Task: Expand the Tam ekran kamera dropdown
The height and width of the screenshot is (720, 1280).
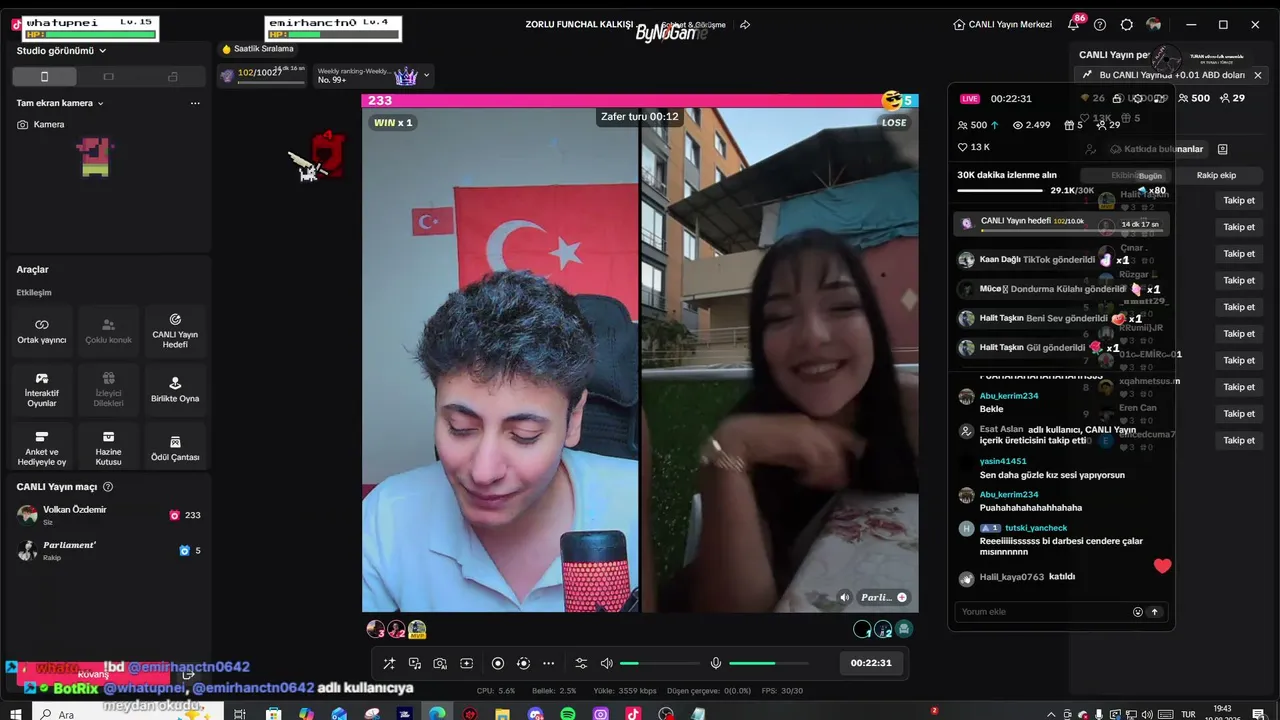Action: coord(60,103)
